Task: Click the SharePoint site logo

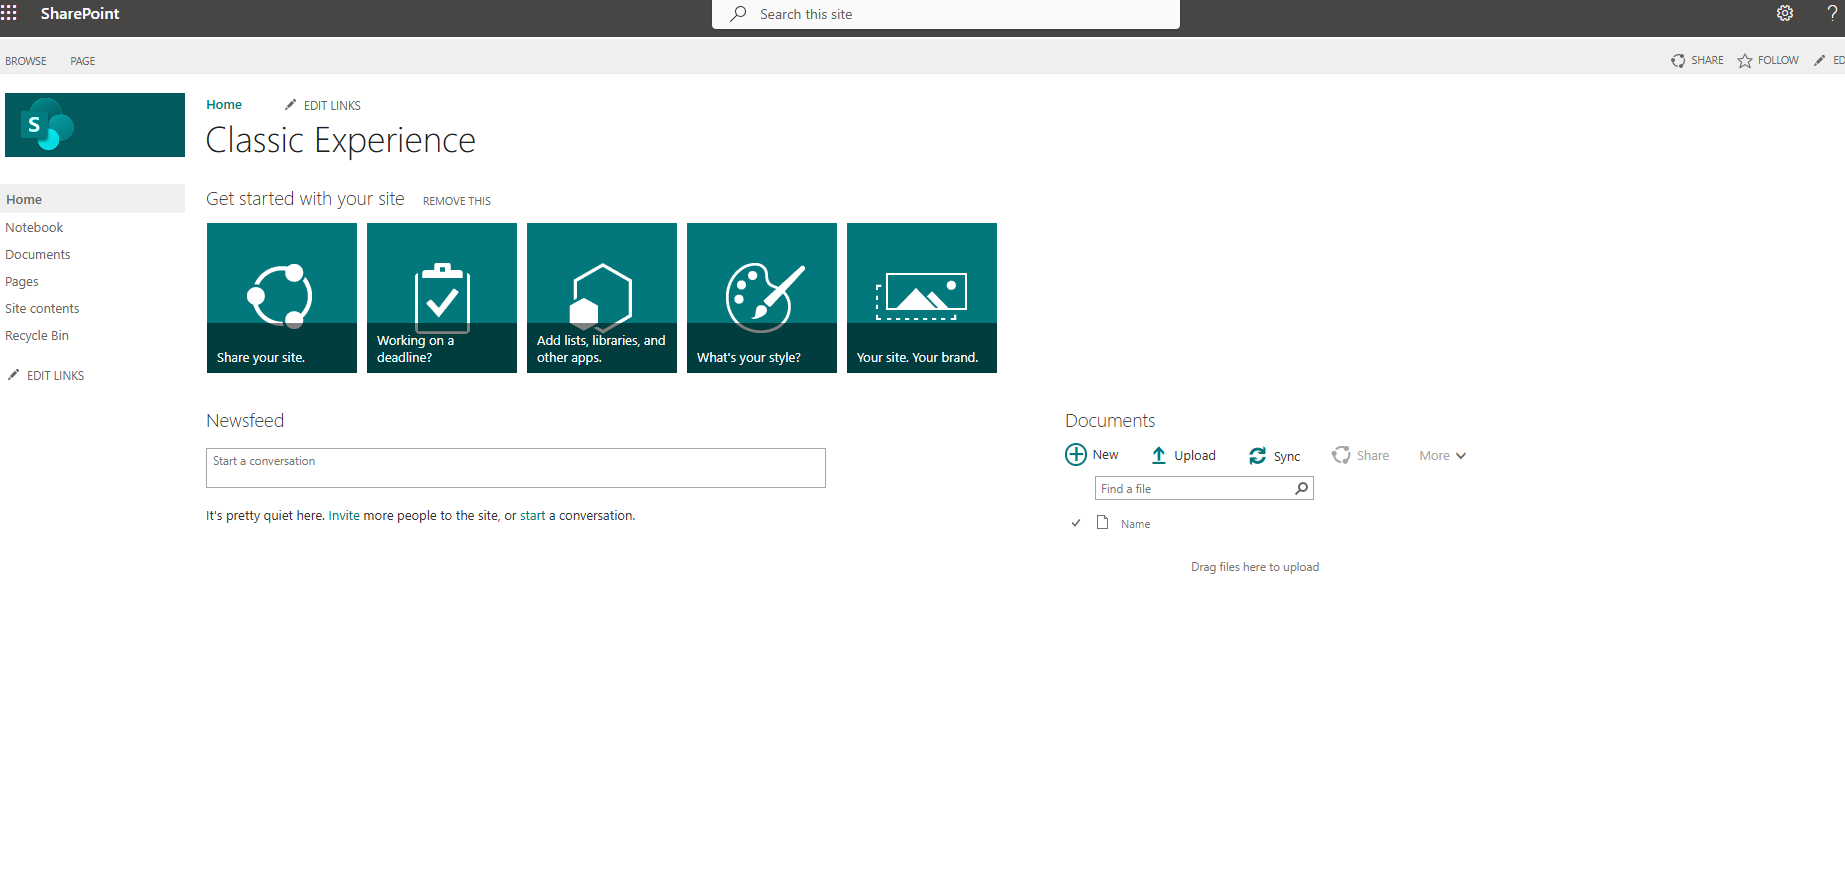Action: (95, 125)
